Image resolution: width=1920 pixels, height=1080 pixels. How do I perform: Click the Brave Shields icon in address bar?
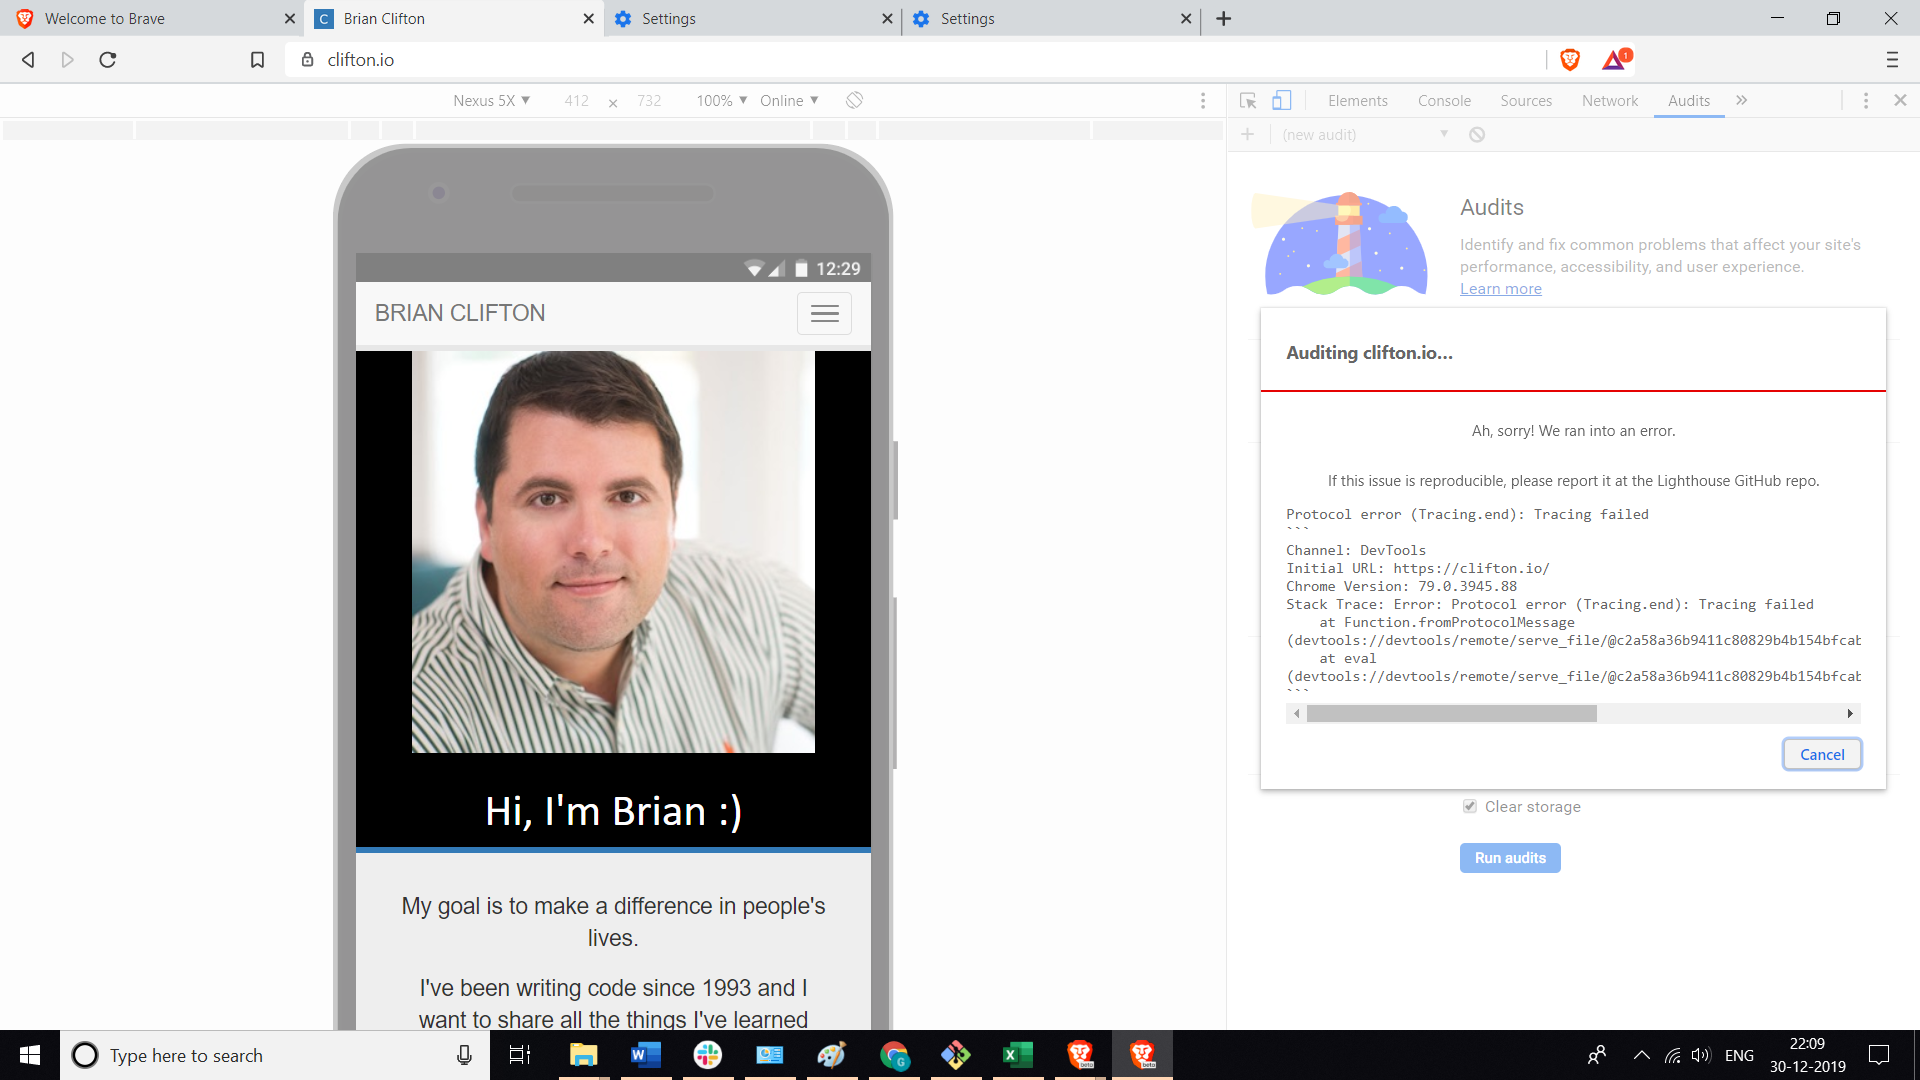pyautogui.click(x=1569, y=60)
